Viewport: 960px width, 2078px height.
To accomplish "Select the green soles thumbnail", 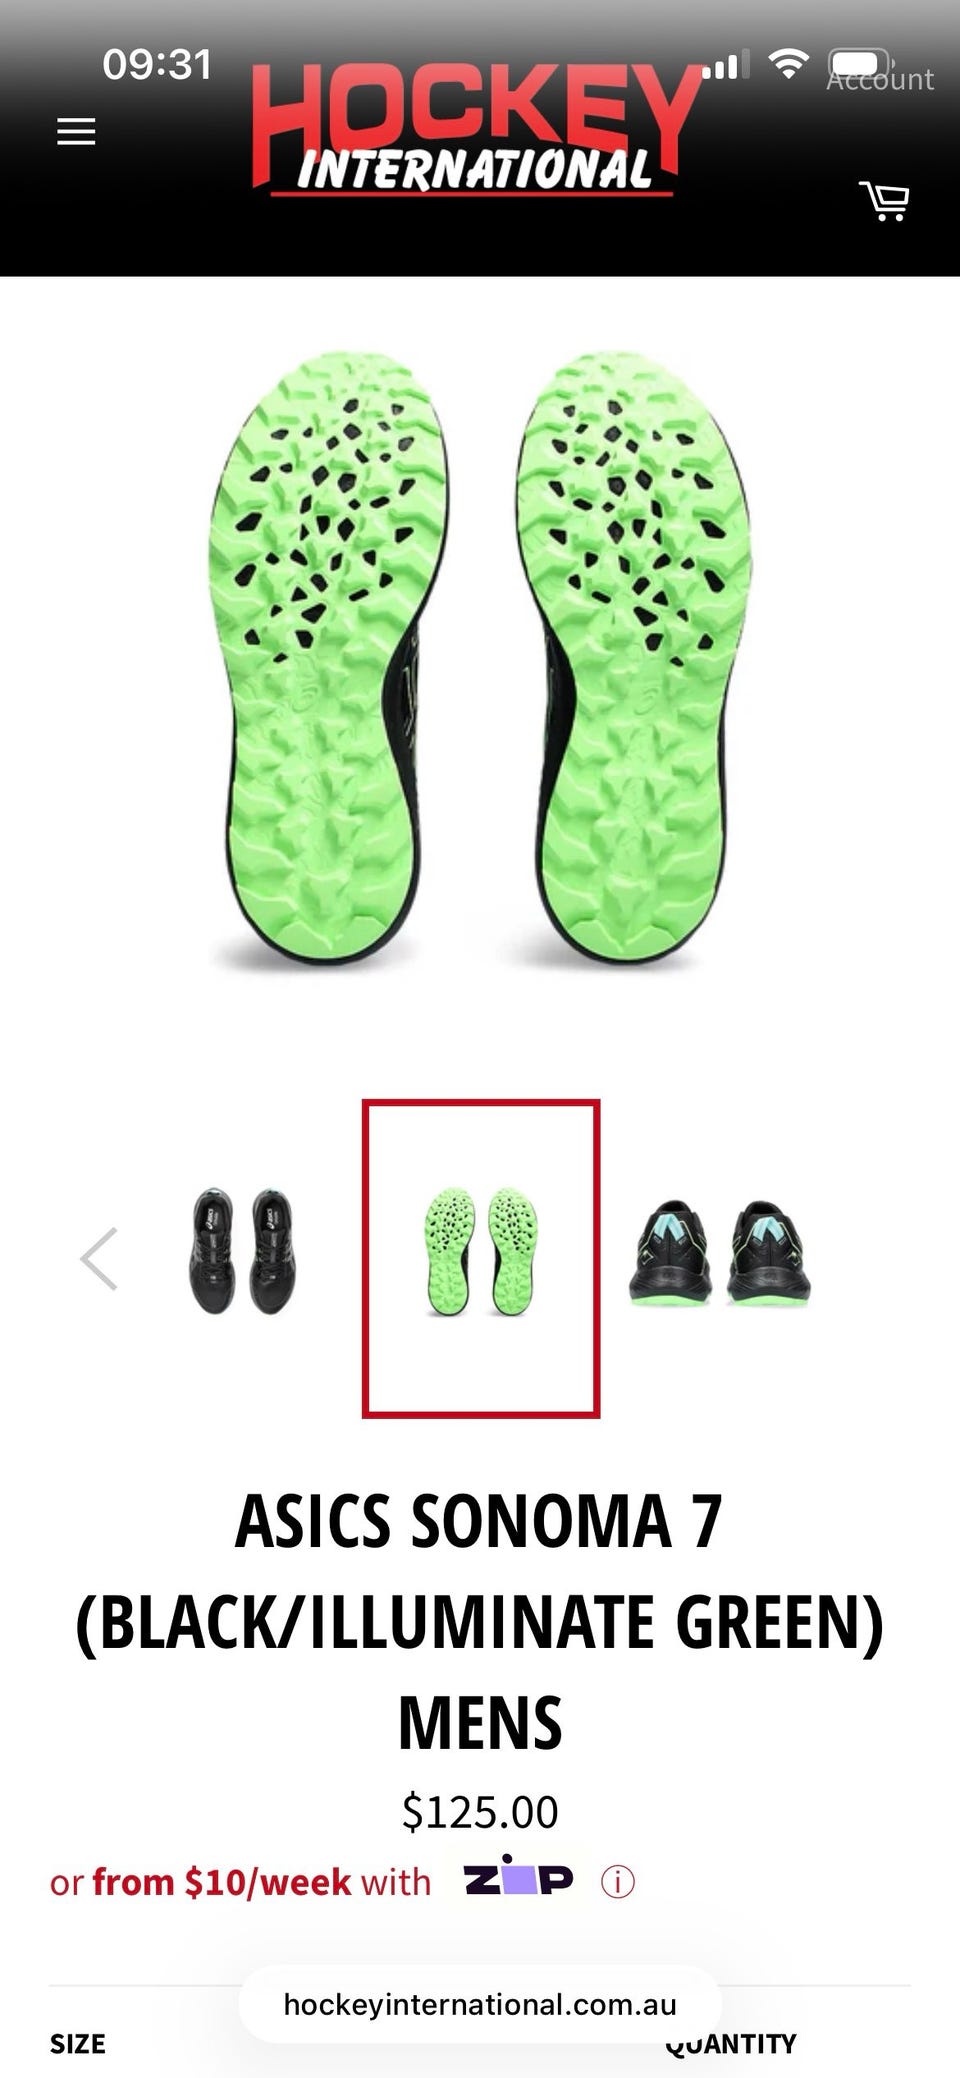I will tap(481, 1258).
